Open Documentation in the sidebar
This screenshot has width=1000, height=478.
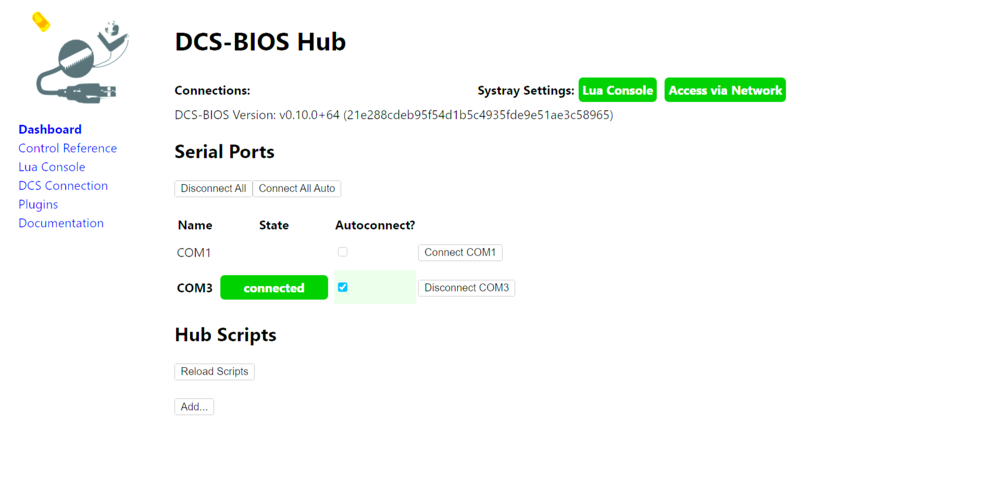tap(61, 223)
